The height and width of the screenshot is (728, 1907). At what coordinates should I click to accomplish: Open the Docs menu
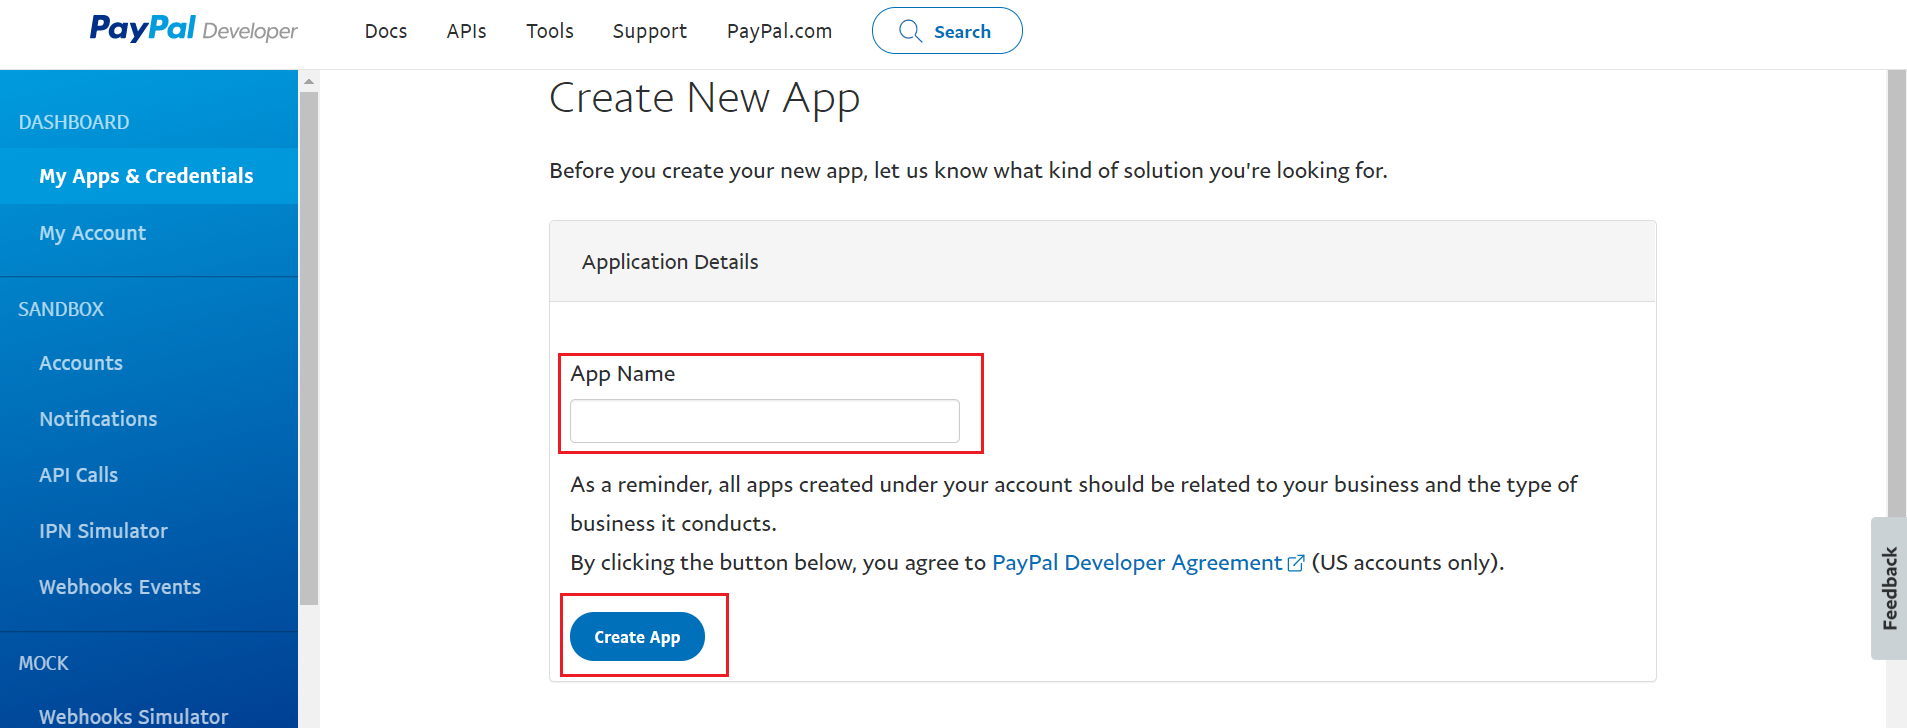(386, 31)
